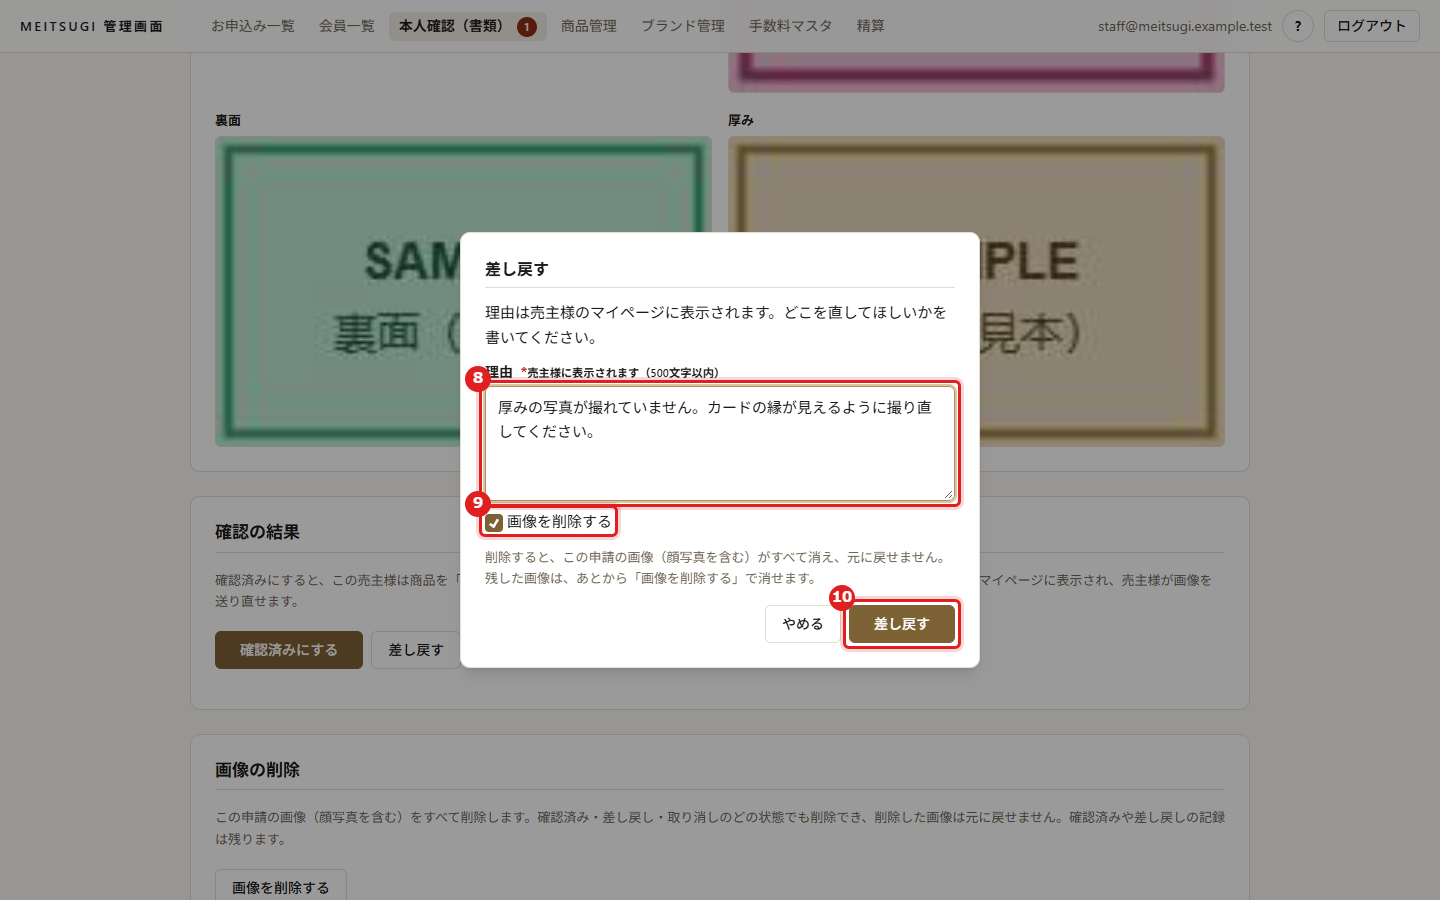Image resolution: width=1440 pixels, height=900 pixels.
Task: Open the ブランド管理 tab
Action: (x=683, y=26)
